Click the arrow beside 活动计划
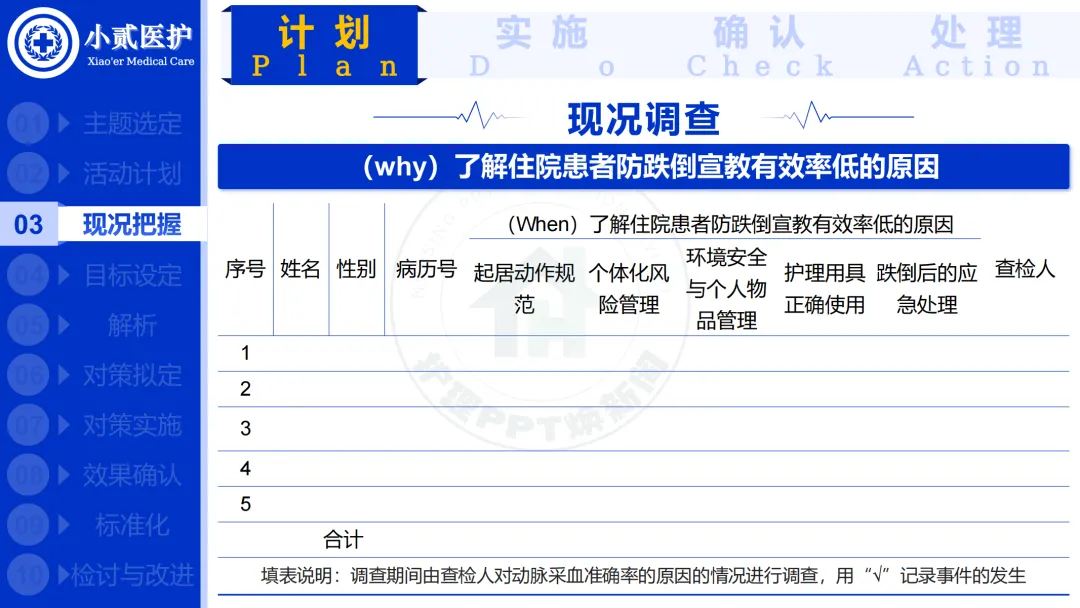The height and width of the screenshot is (608, 1080). pyautogui.click(x=64, y=174)
